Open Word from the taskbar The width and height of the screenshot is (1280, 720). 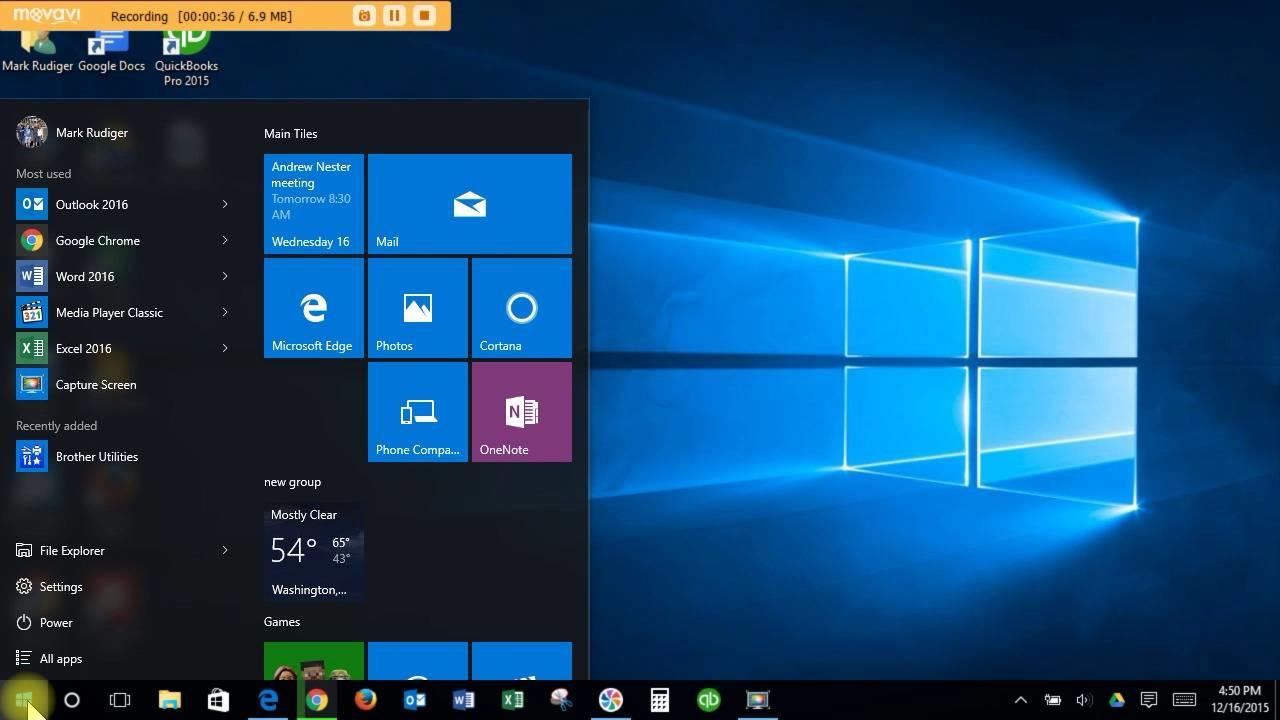[x=463, y=700]
